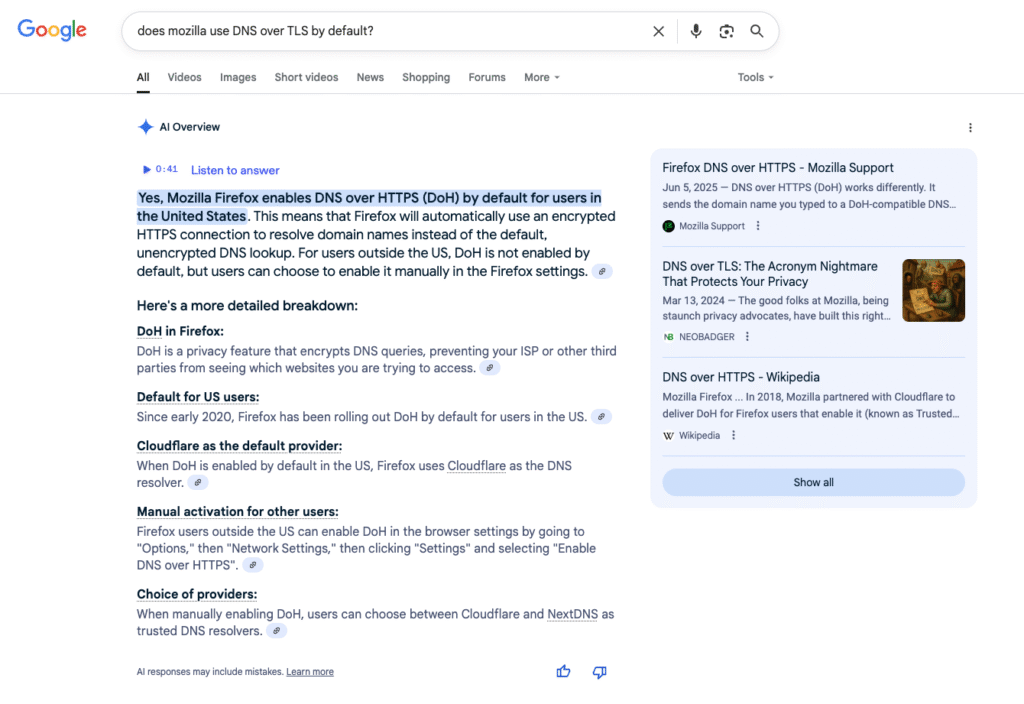The image size is (1024, 704).
Task: Click the Google logo
Action: (52, 30)
